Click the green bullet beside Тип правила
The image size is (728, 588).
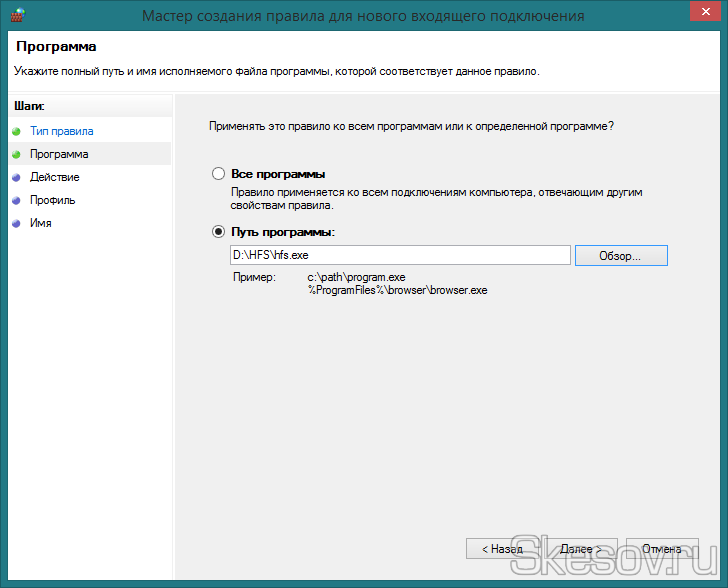coord(16,131)
